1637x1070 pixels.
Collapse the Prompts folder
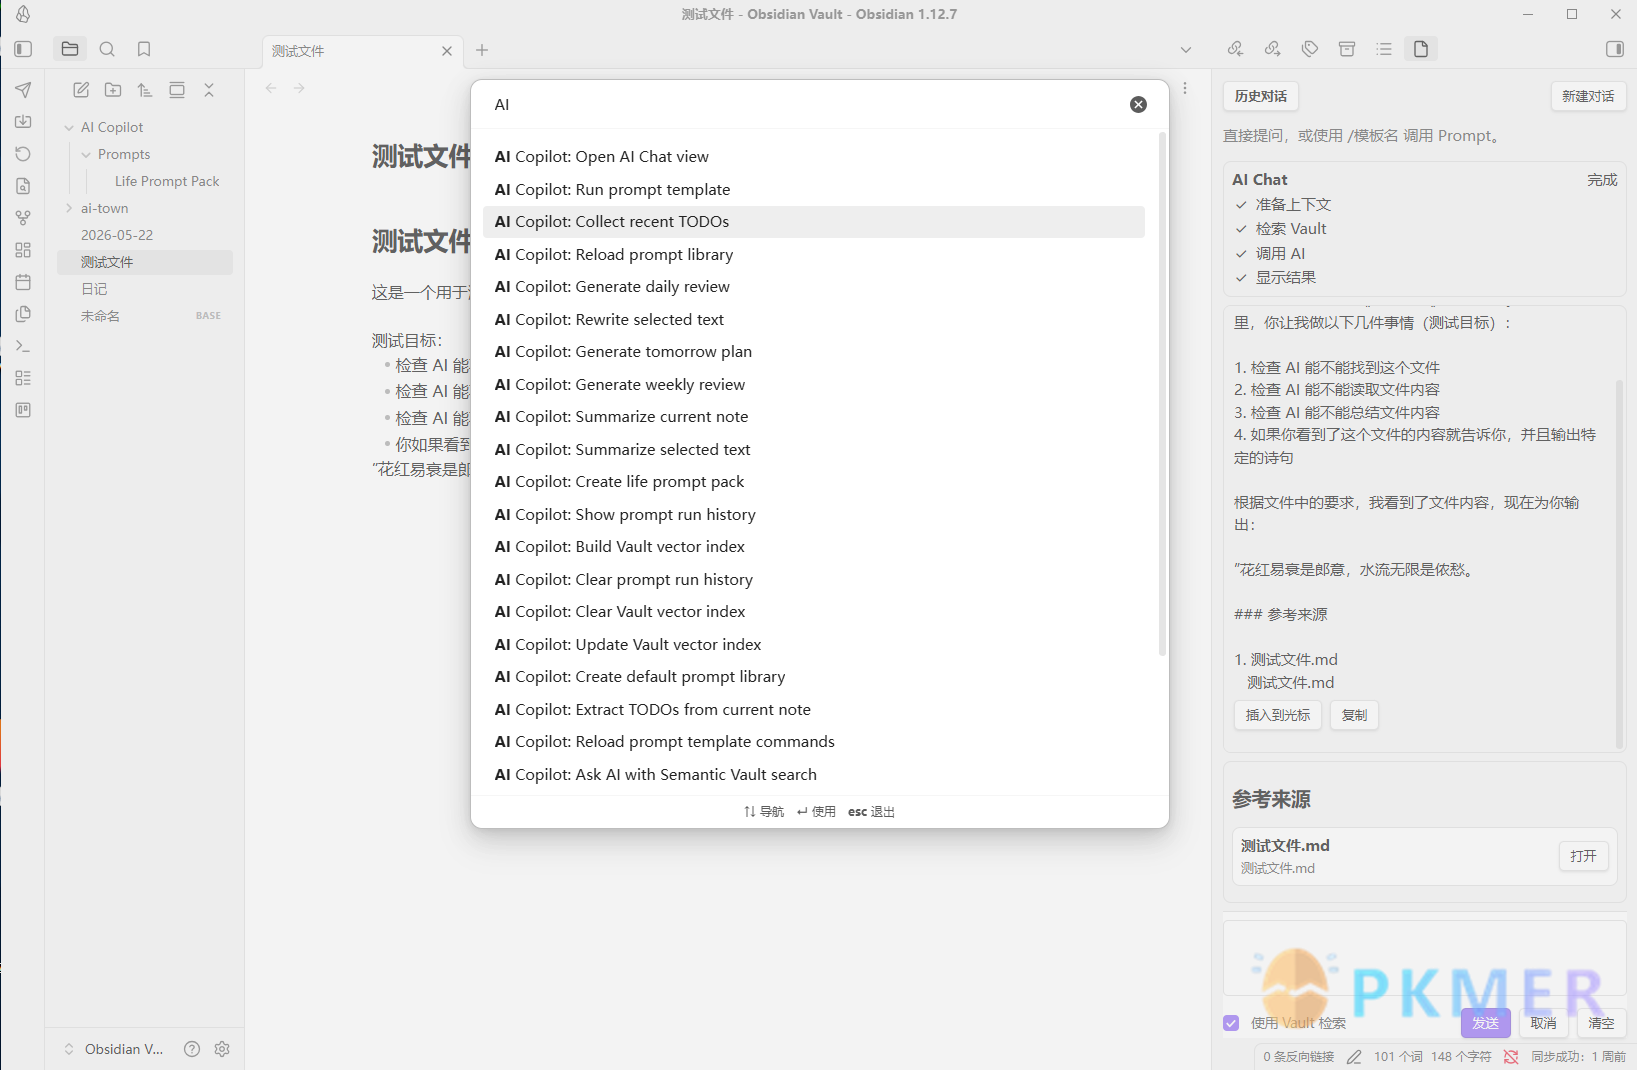pyautogui.click(x=86, y=154)
